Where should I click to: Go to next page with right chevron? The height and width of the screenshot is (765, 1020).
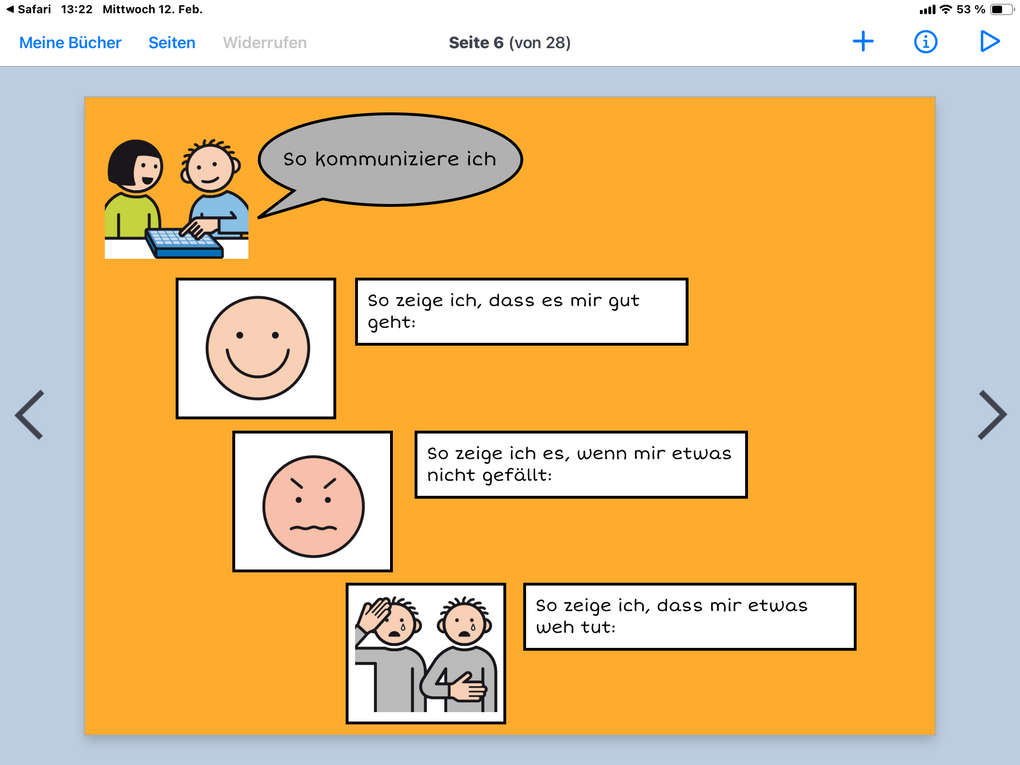click(x=993, y=414)
